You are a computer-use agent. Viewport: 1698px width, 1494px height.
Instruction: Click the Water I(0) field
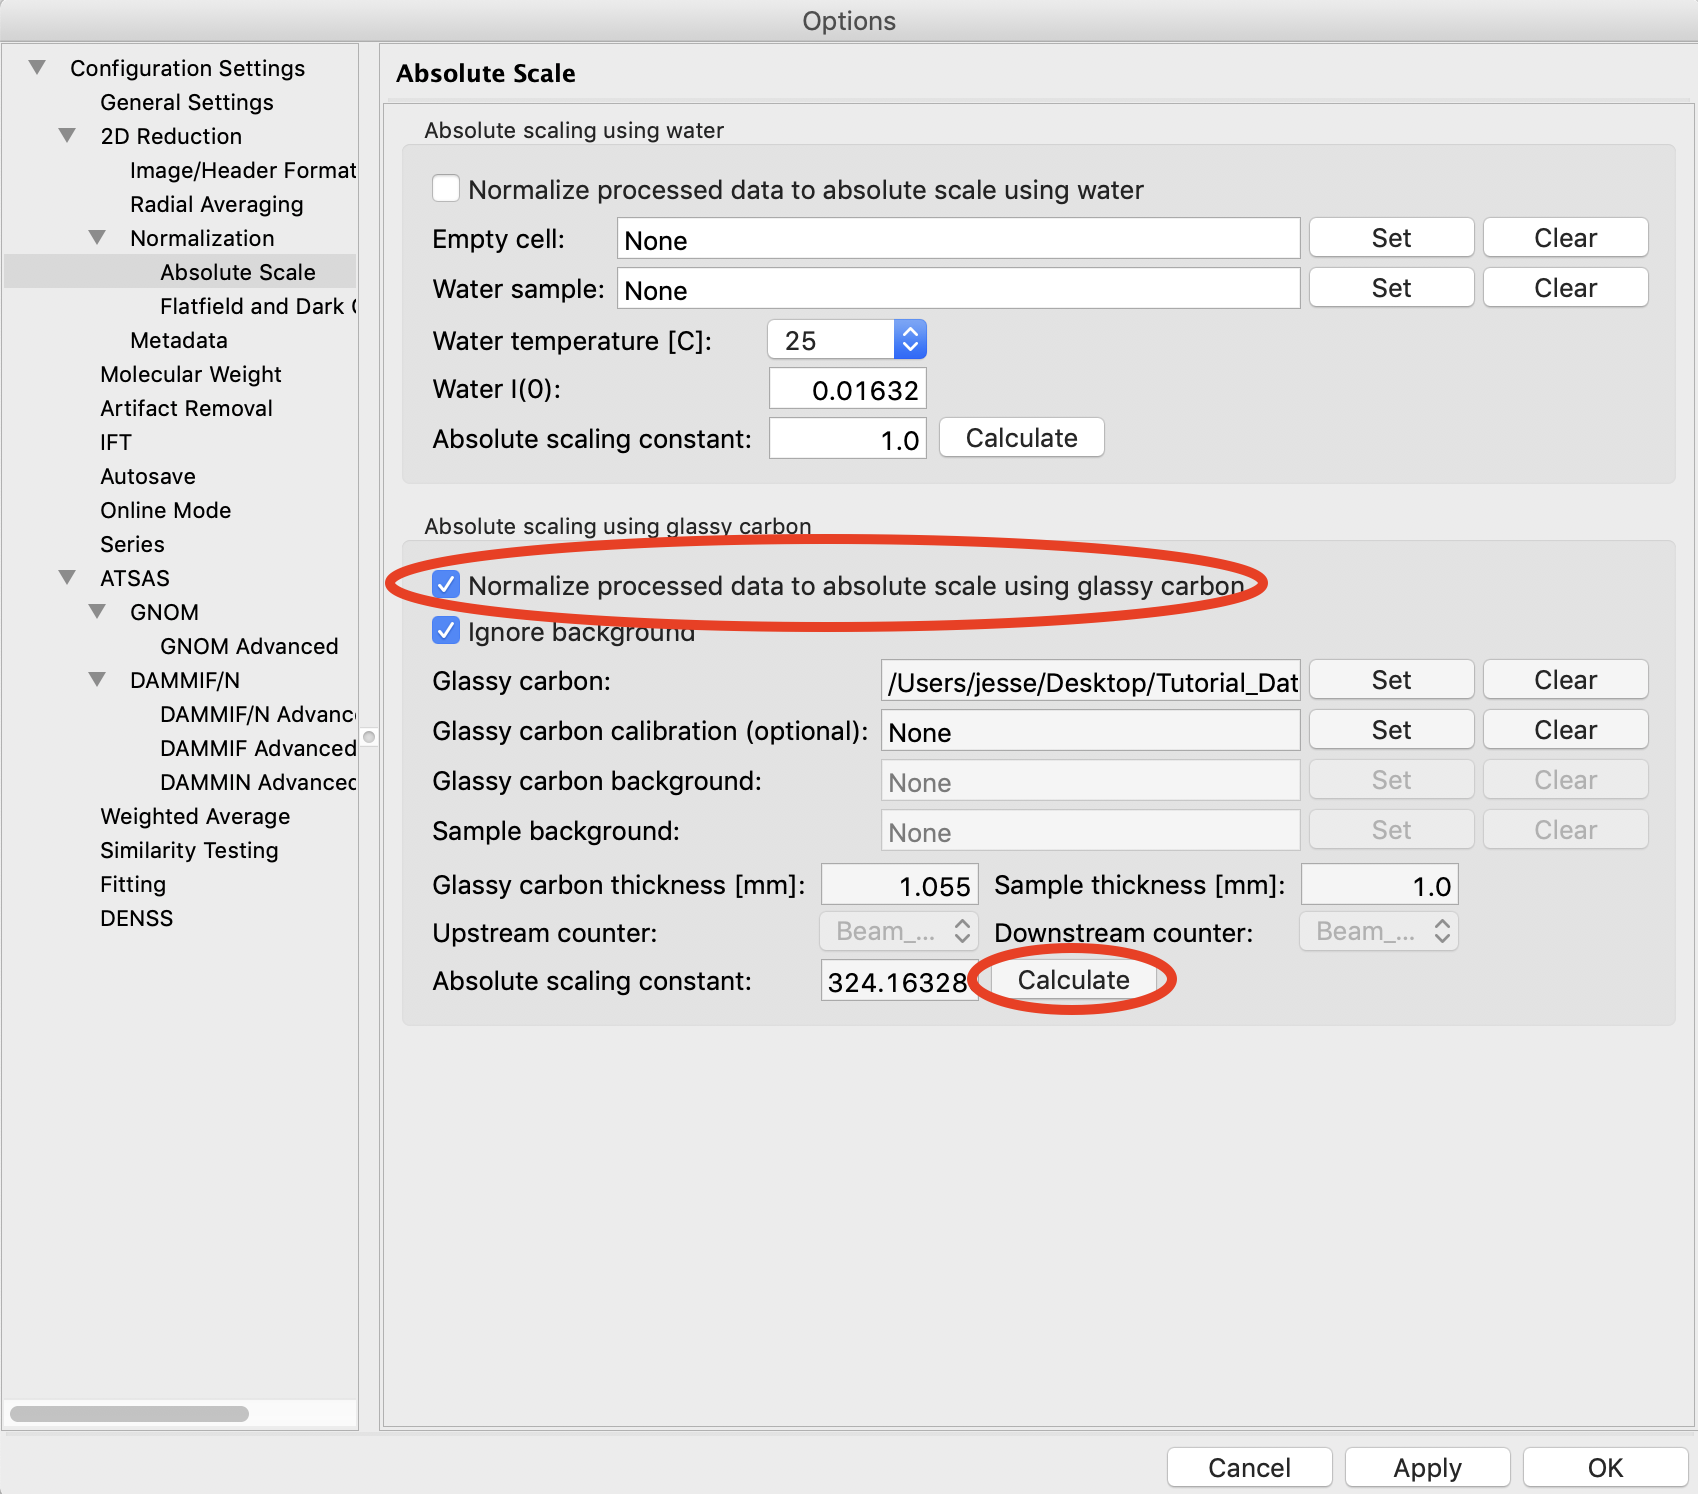pos(847,389)
